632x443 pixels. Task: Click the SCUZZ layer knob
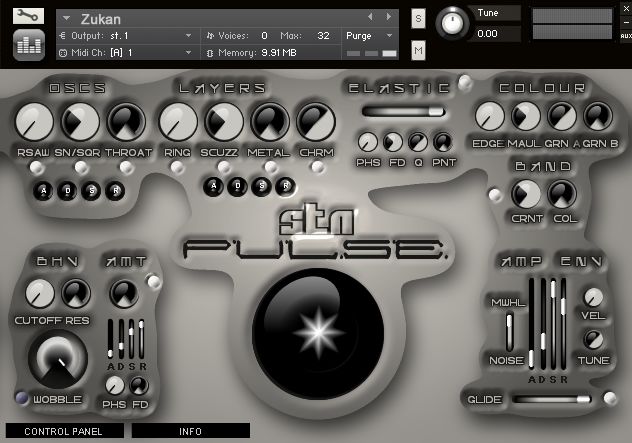(223, 123)
